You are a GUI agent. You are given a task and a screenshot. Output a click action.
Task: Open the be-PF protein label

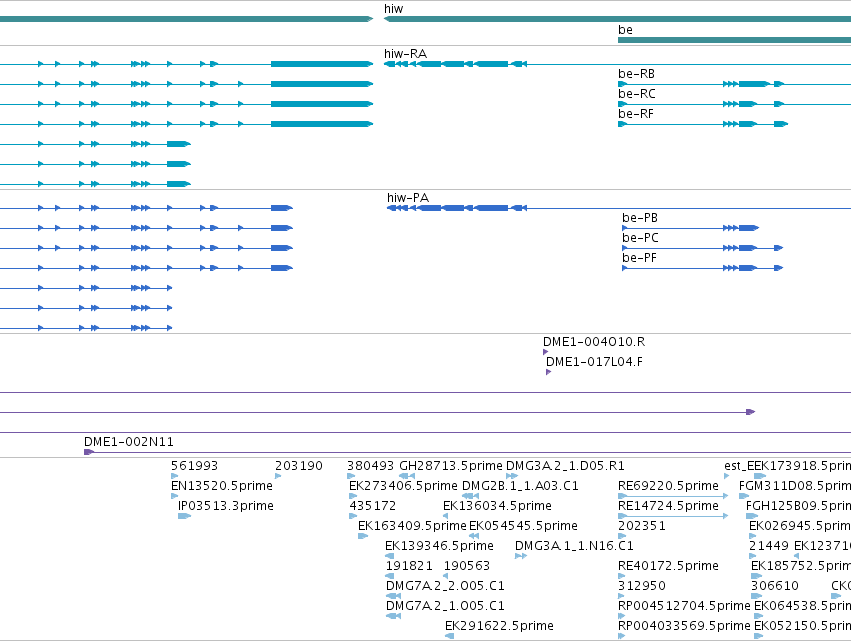pos(639,258)
